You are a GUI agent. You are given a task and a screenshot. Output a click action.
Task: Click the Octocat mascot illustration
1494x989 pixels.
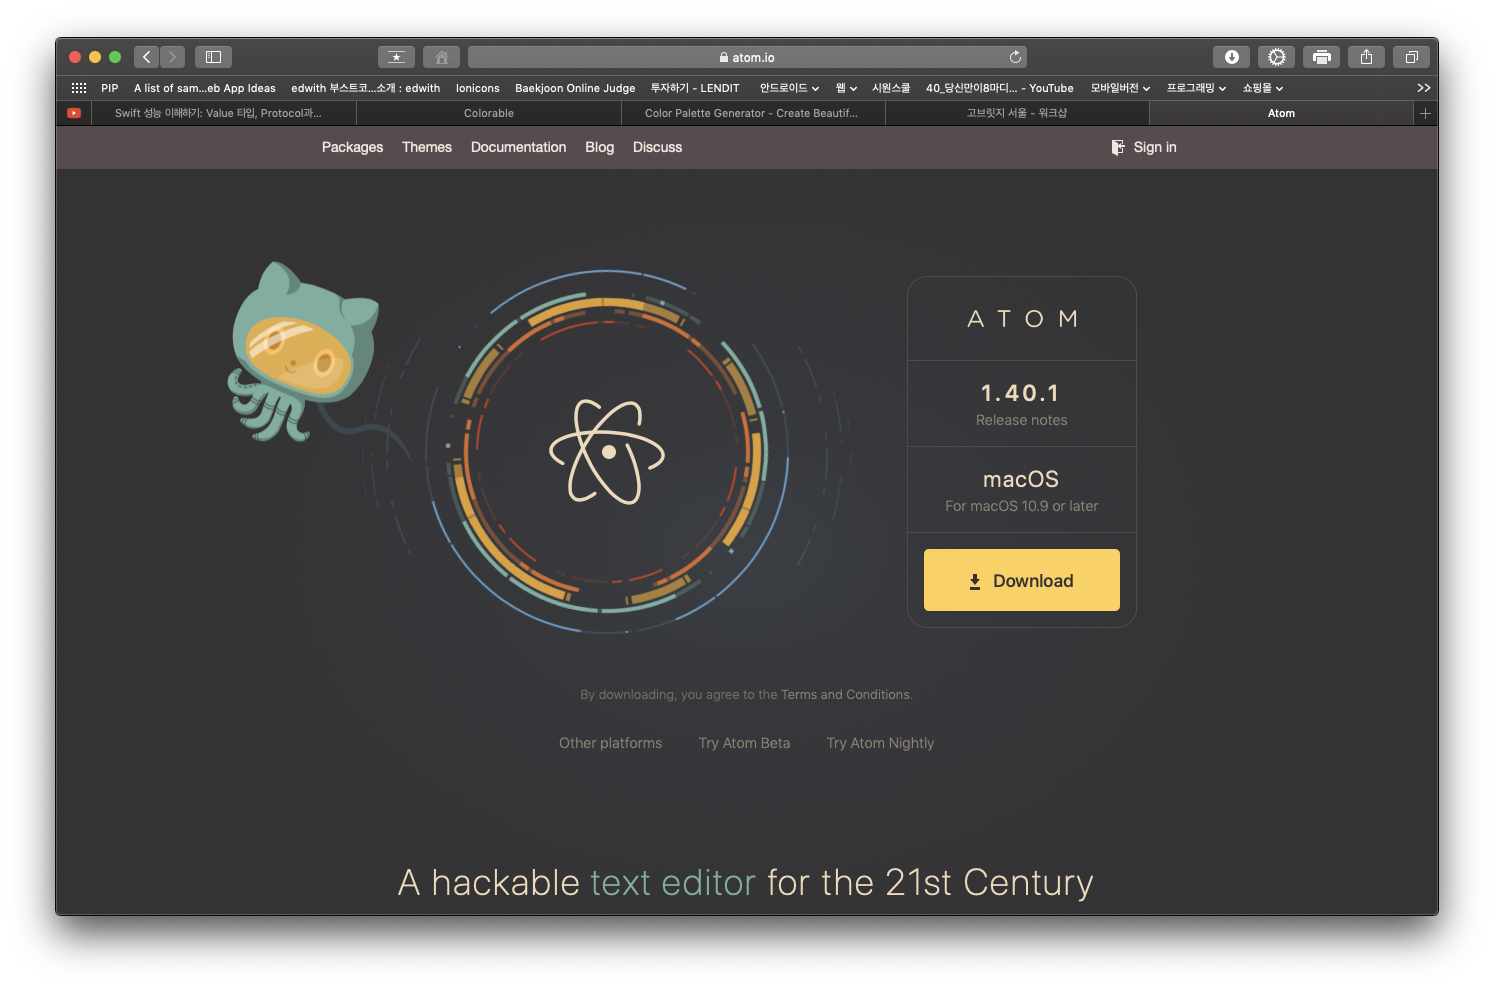pos(302,352)
